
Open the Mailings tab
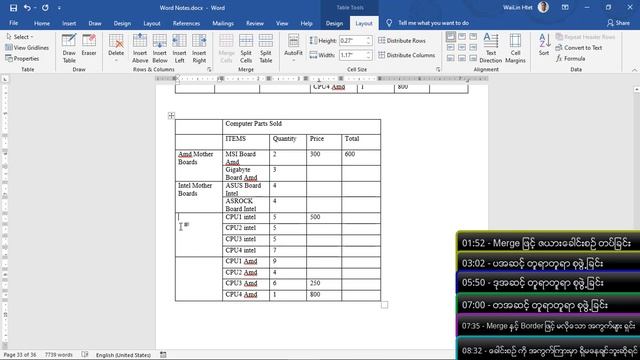point(223,23)
